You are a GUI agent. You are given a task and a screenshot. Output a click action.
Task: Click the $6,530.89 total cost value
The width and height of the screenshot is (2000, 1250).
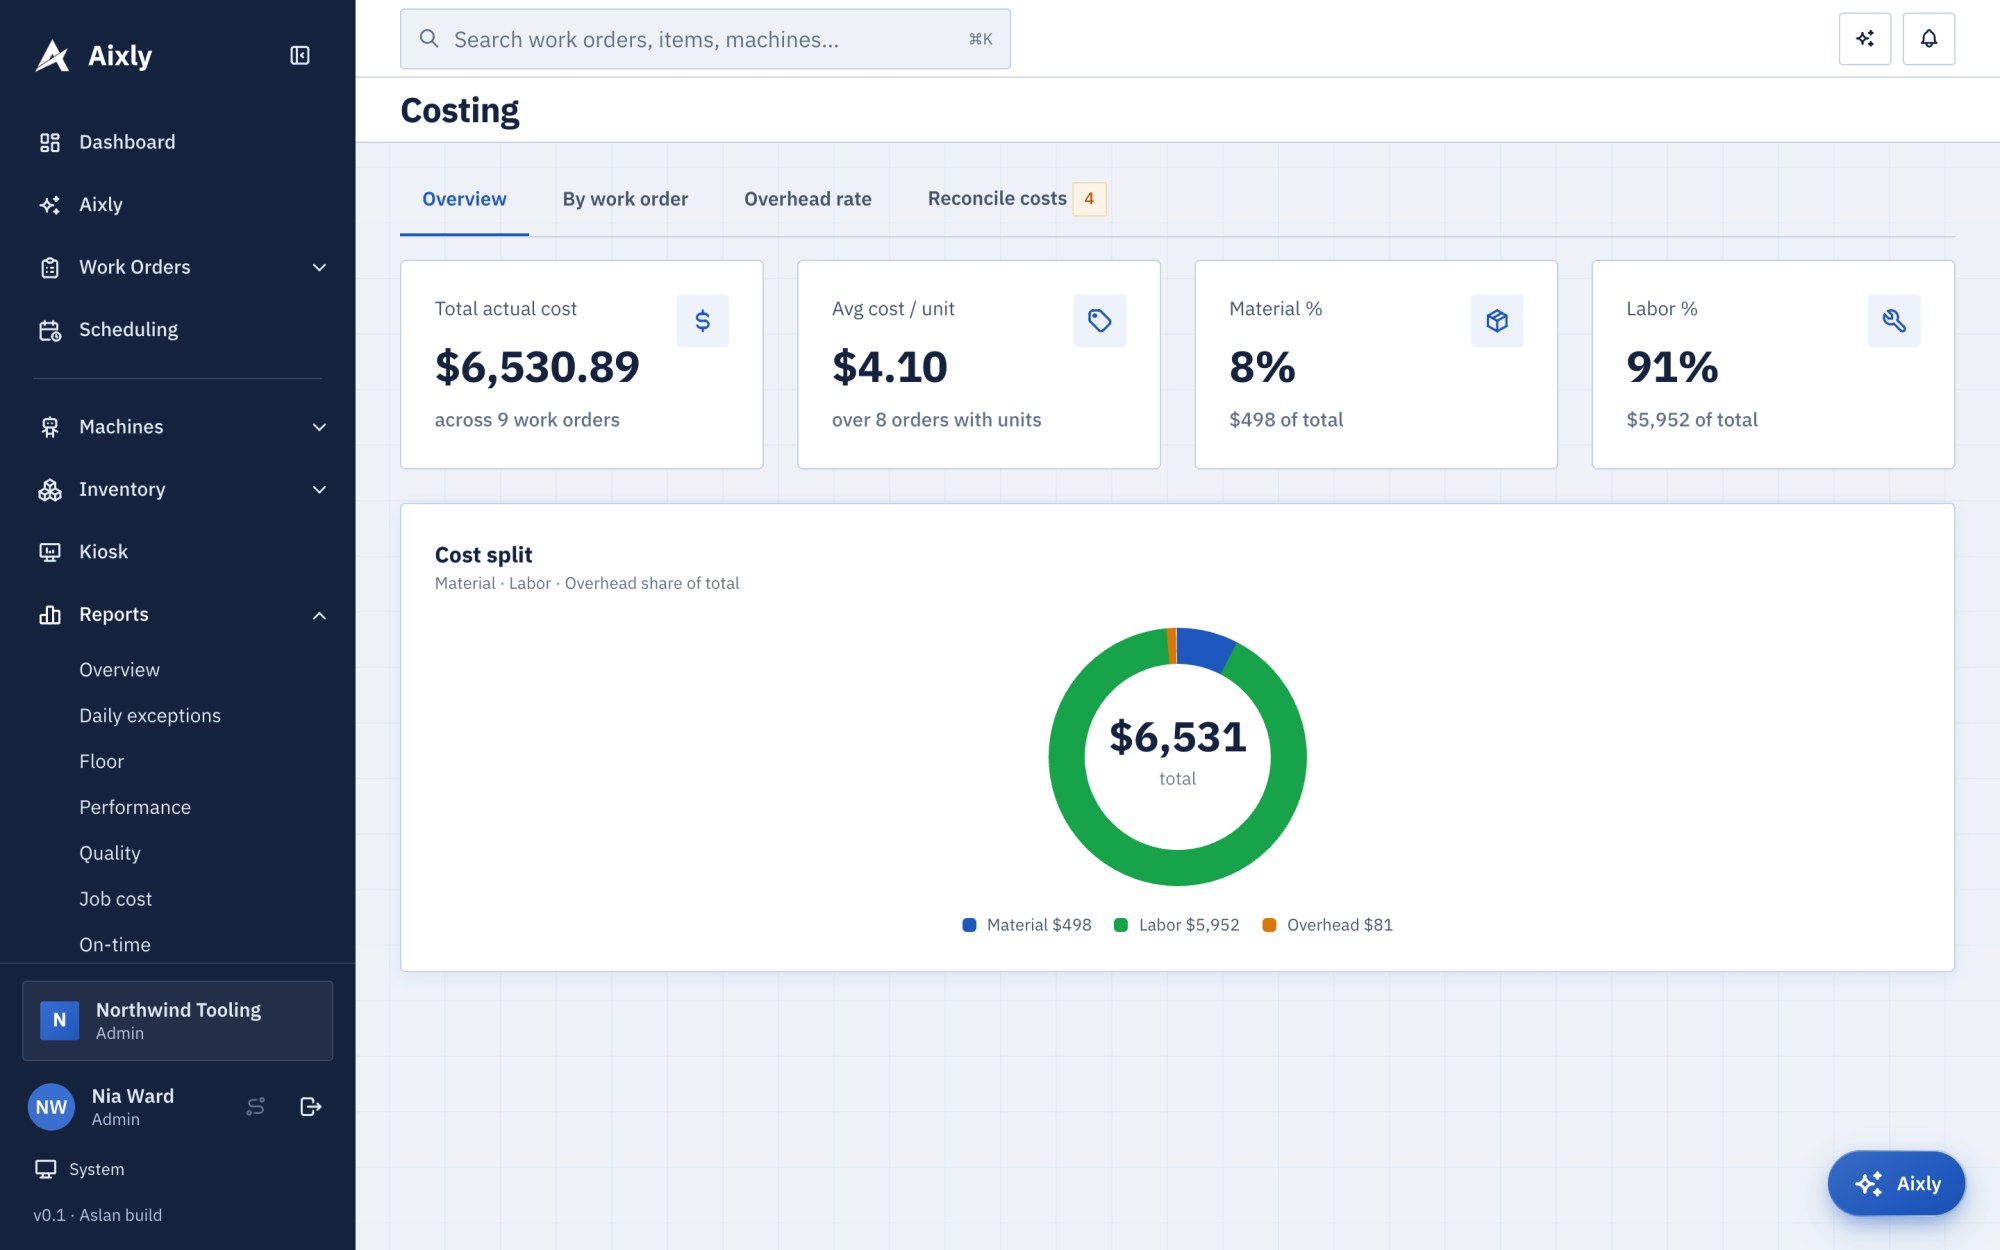tap(537, 367)
